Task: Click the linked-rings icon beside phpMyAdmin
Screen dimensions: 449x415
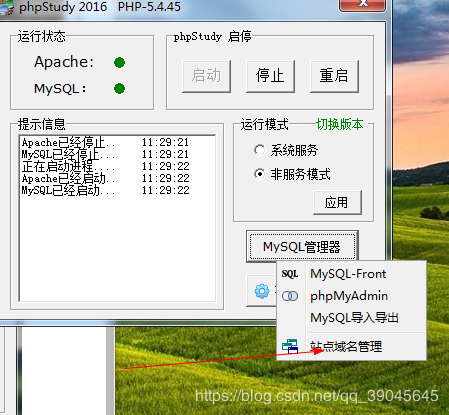Action: 290,296
